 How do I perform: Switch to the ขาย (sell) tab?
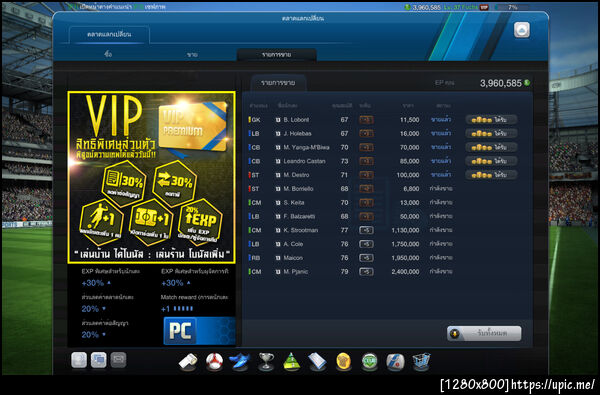(x=192, y=54)
